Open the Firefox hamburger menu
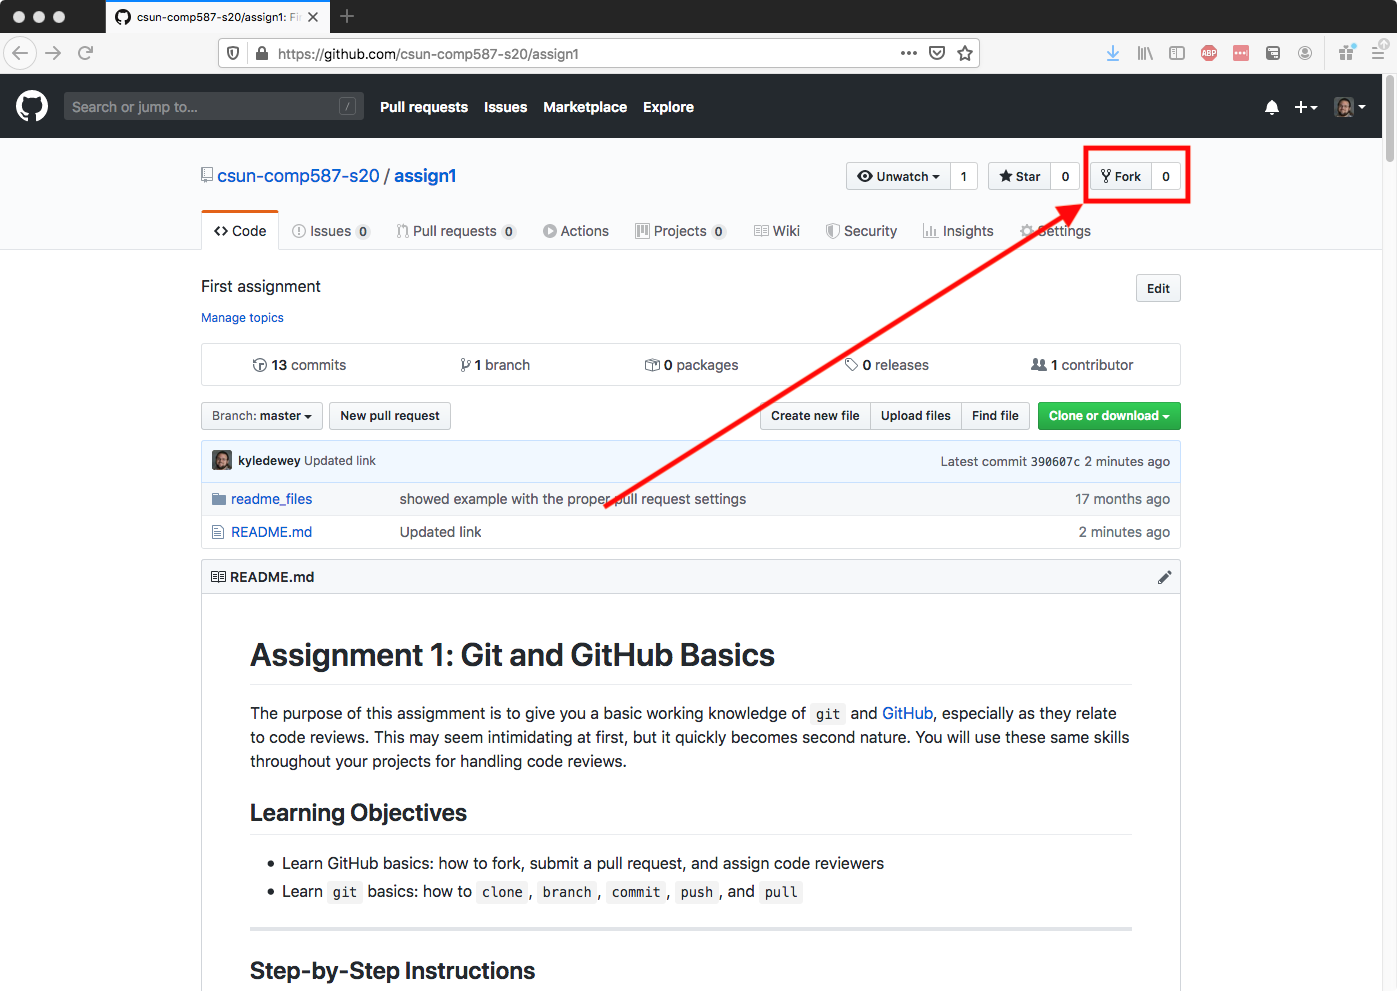Image resolution: width=1397 pixels, height=991 pixels. 1378,53
